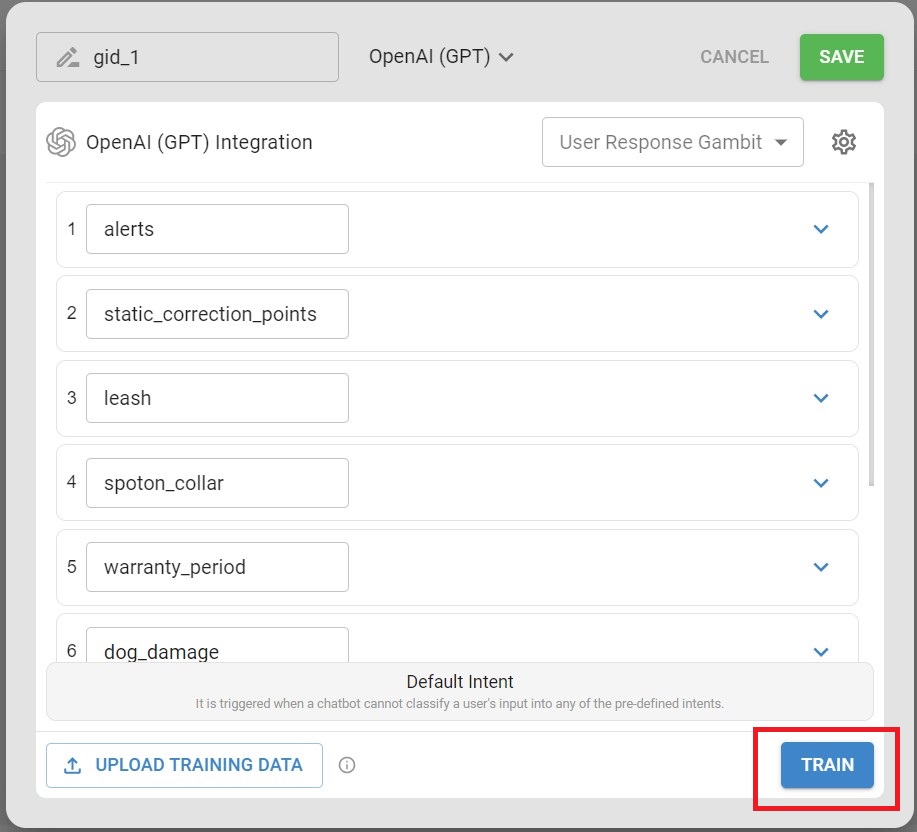Click the settings gear icon
917x832 pixels.
pyautogui.click(x=844, y=142)
